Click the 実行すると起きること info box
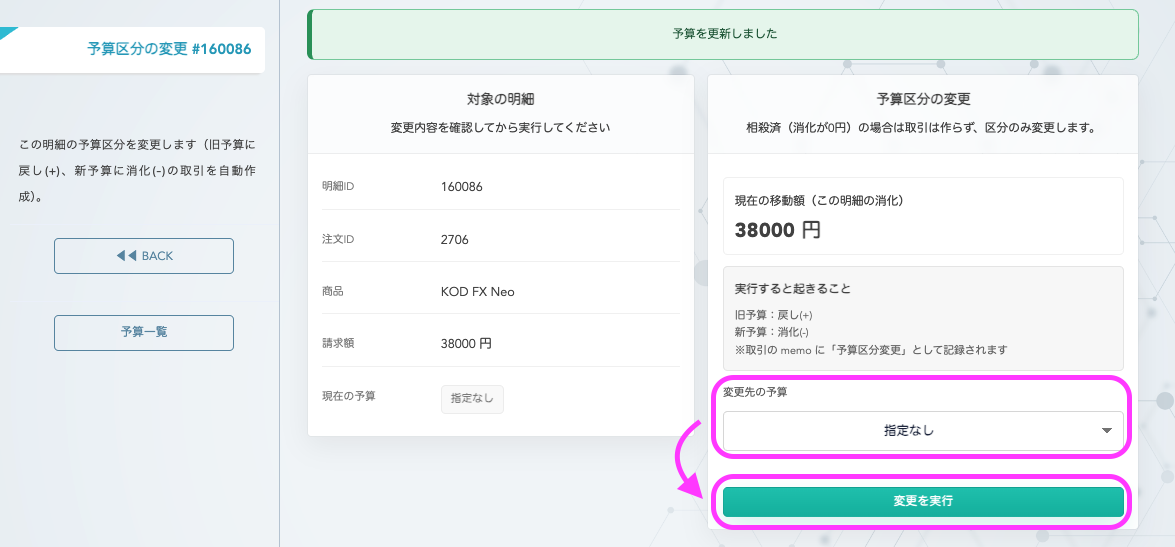The image size is (1175, 547). (922, 318)
